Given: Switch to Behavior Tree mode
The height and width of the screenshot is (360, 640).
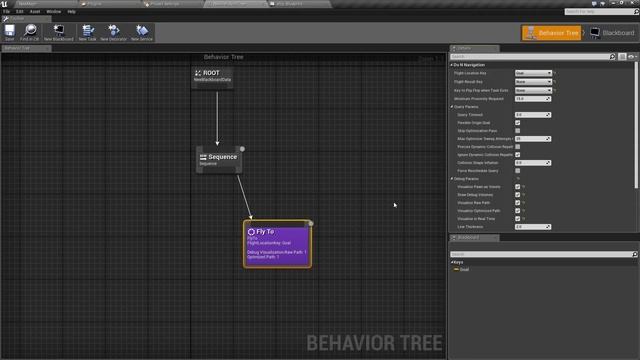Looking at the screenshot, I should [x=551, y=33].
